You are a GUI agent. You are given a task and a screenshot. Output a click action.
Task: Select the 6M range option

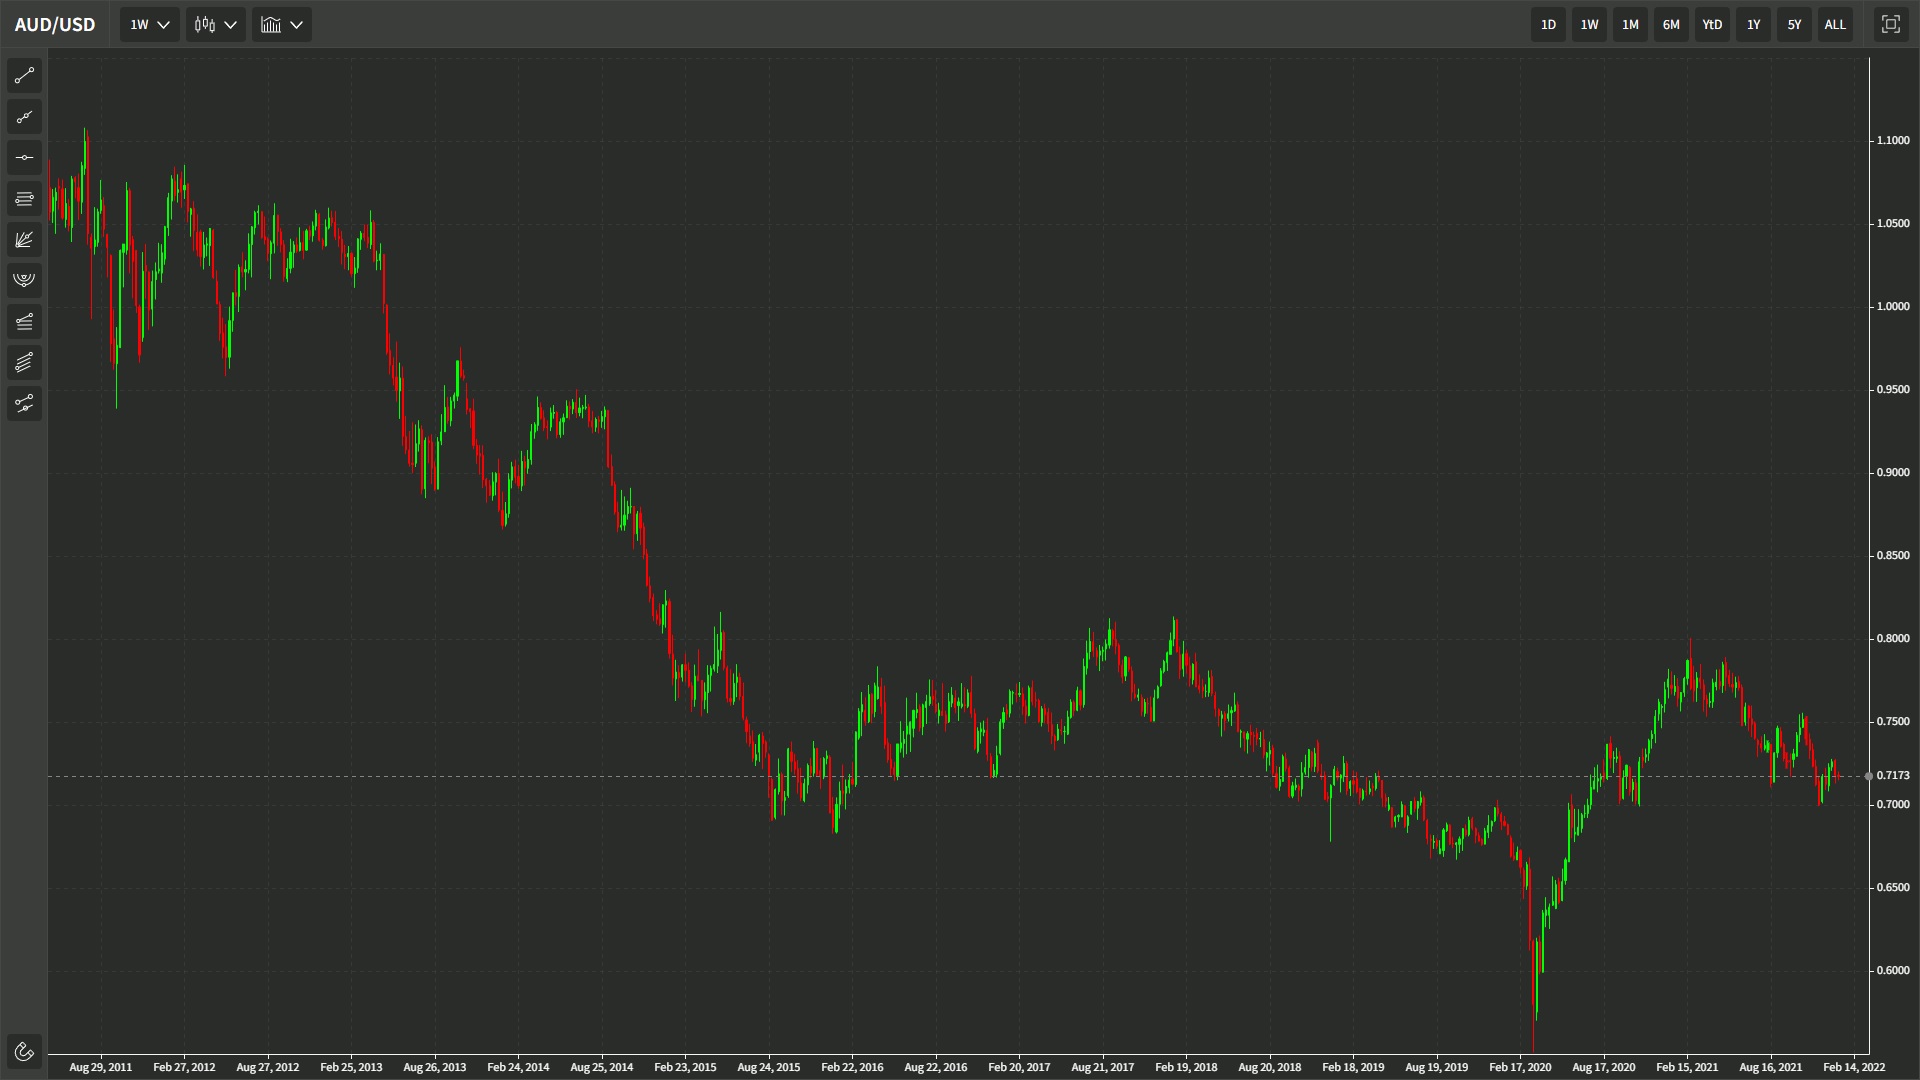(x=1671, y=25)
